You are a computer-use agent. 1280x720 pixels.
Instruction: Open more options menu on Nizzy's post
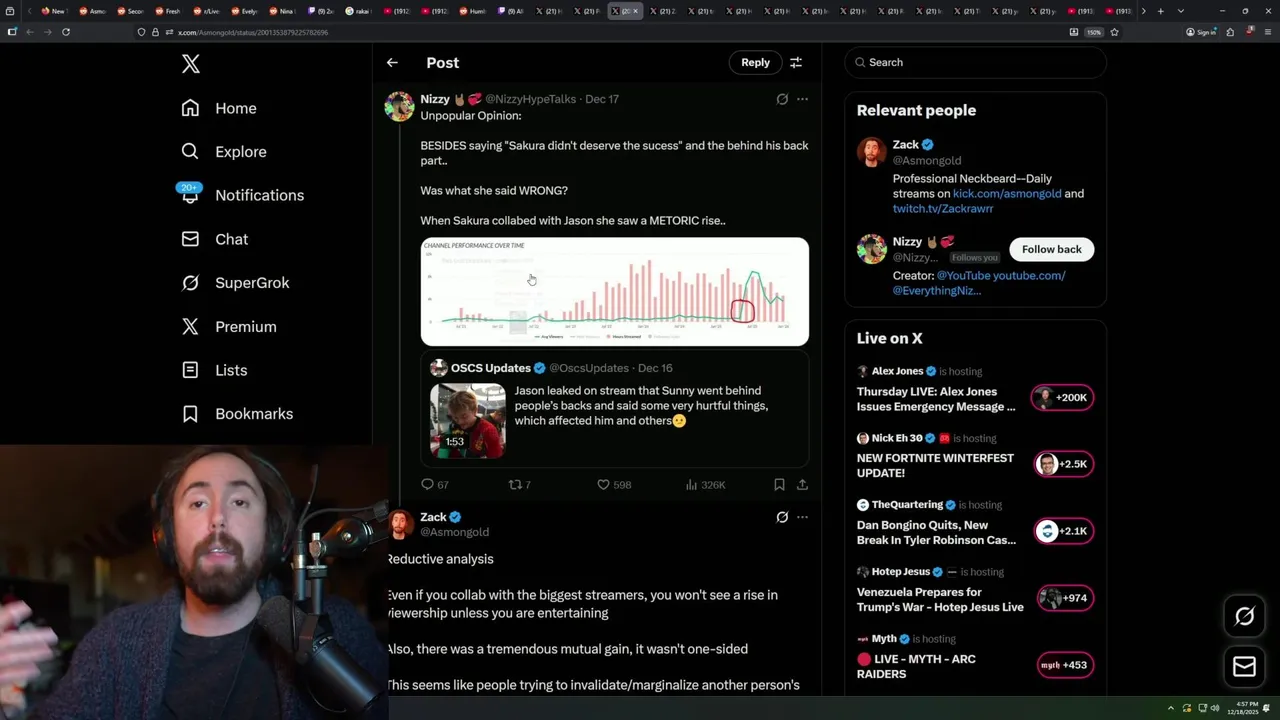click(x=802, y=99)
